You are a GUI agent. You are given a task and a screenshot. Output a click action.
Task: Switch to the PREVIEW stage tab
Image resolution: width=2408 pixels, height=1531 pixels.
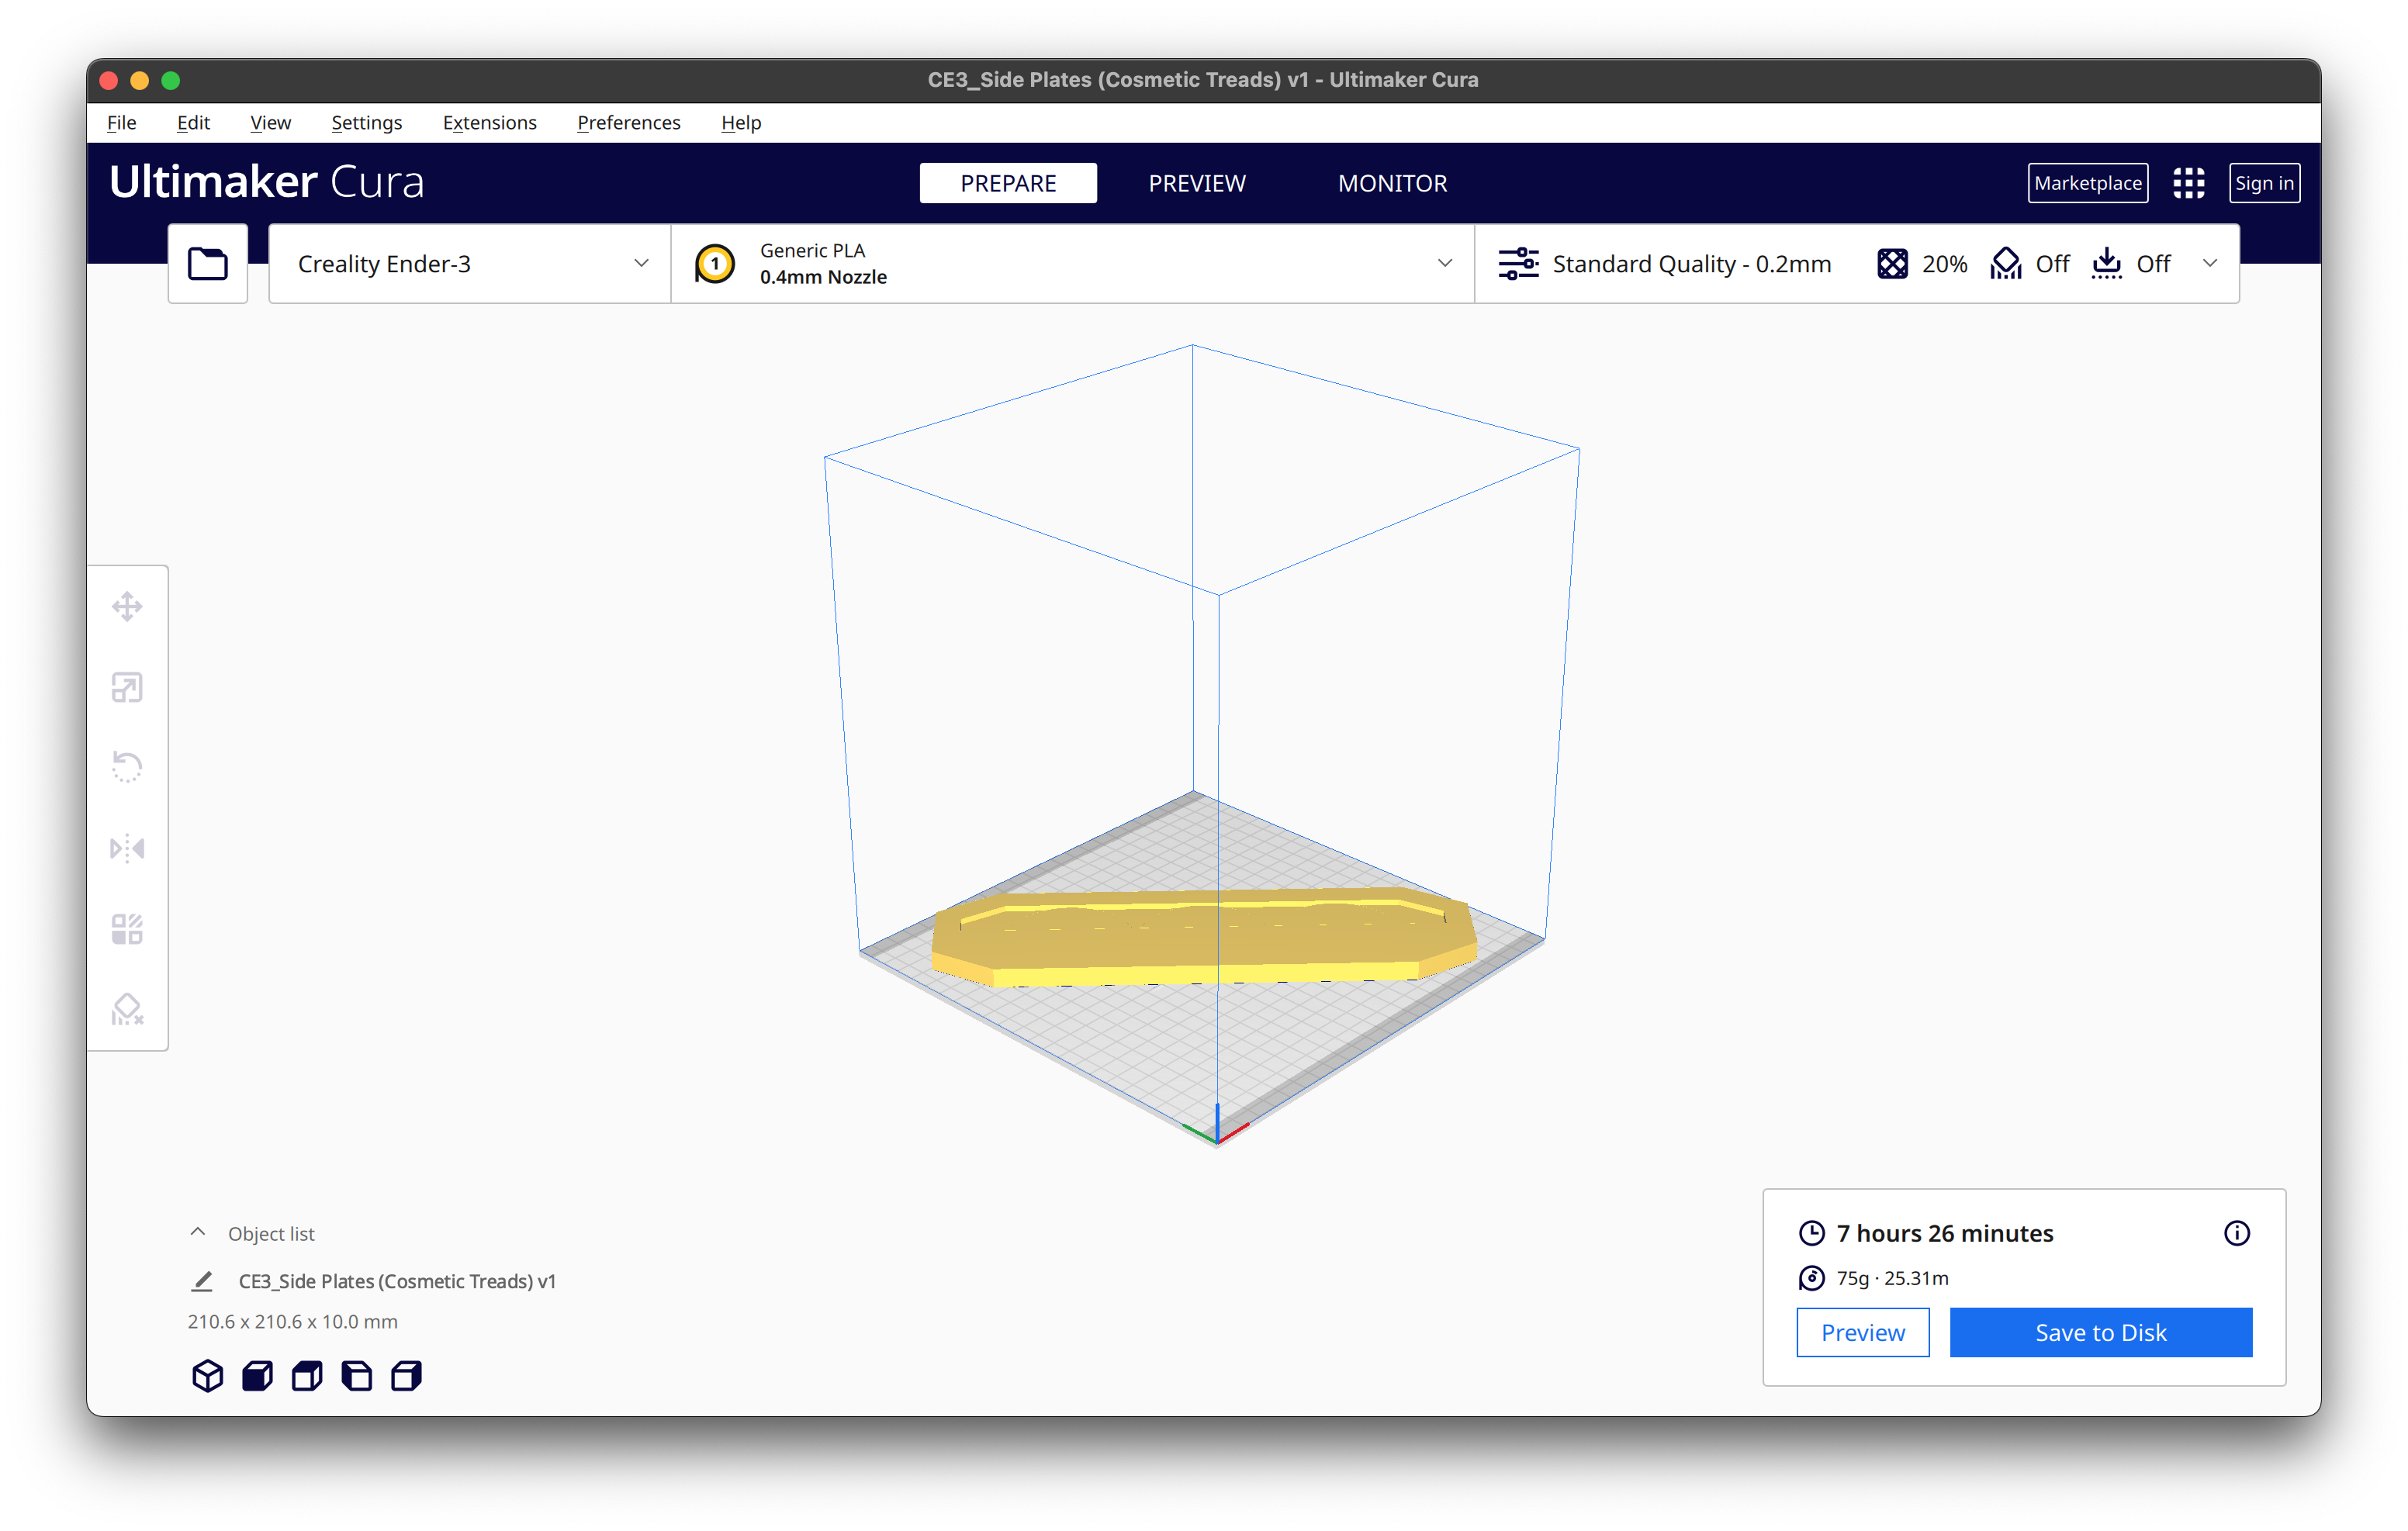click(1196, 183)
